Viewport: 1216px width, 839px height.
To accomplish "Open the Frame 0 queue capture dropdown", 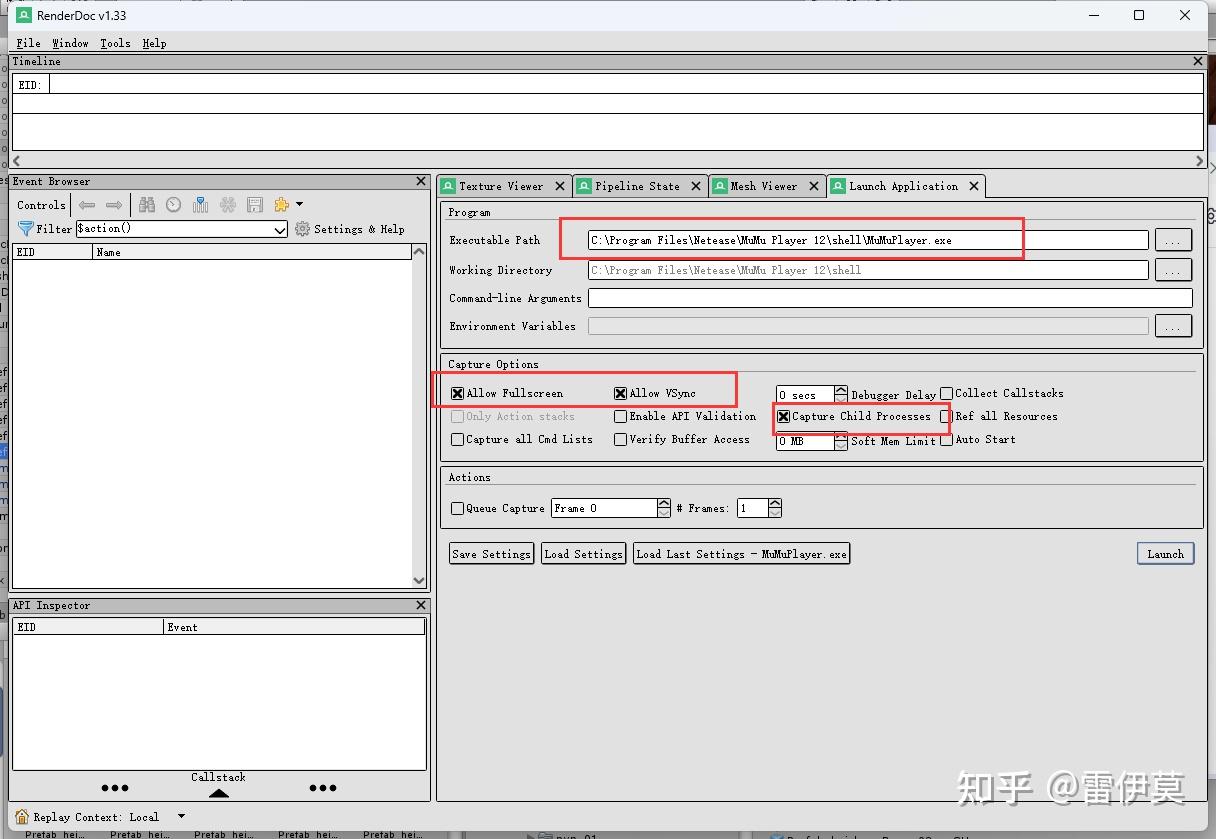I will pos(663,508).
